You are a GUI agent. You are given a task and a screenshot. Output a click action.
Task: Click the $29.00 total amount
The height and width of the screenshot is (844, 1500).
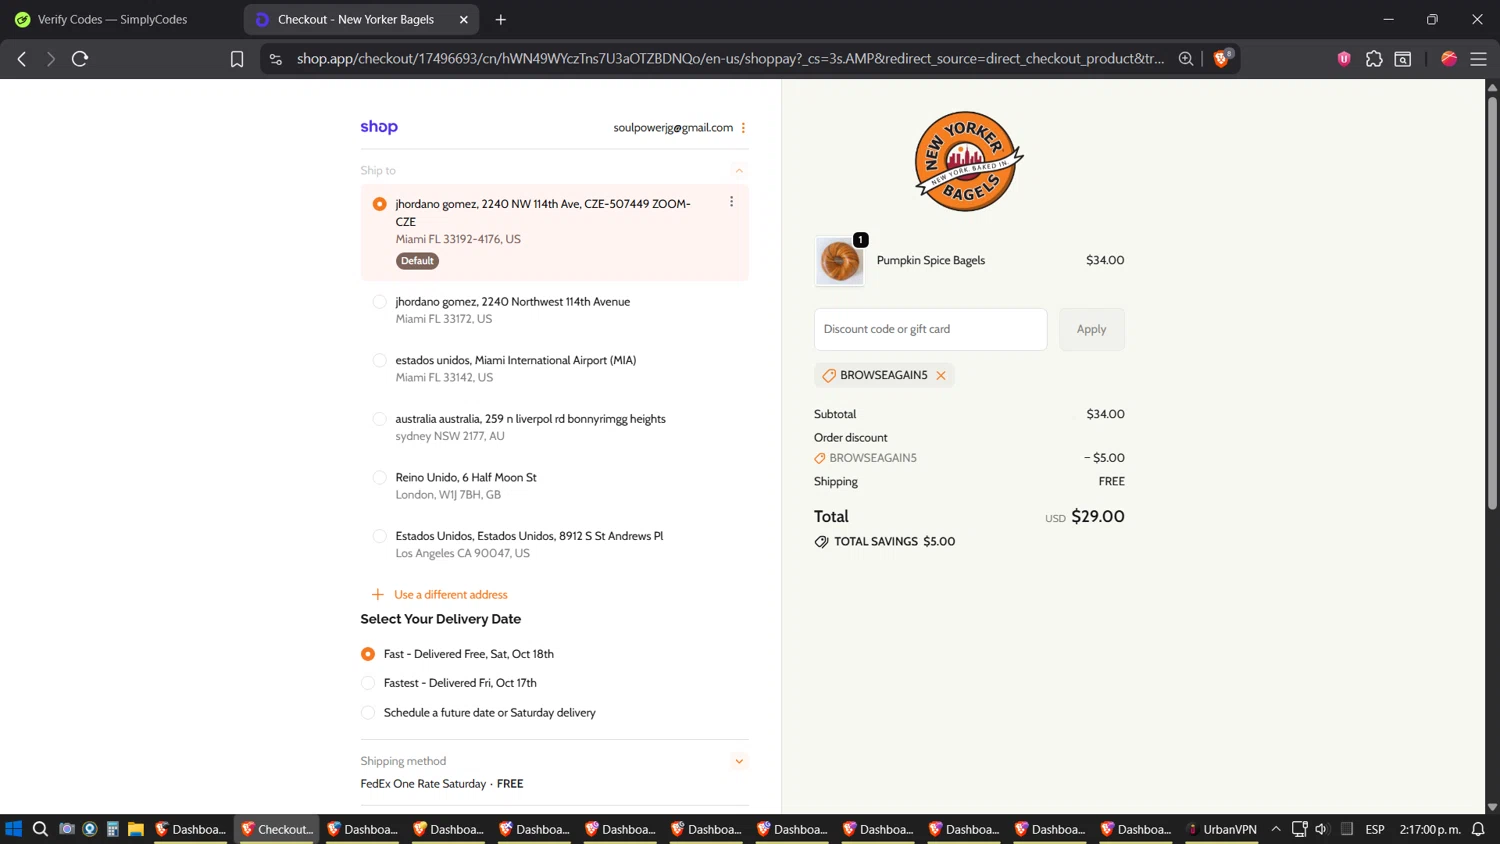[1098, 516]
